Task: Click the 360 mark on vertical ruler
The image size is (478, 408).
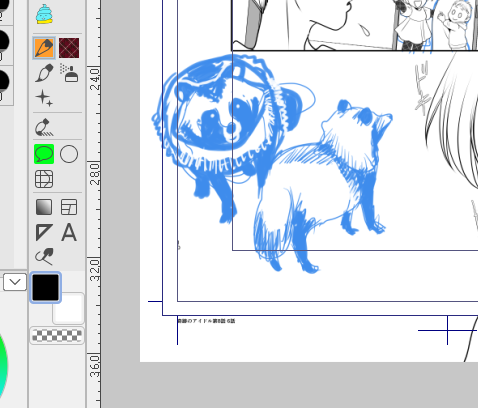Action: 95,366
